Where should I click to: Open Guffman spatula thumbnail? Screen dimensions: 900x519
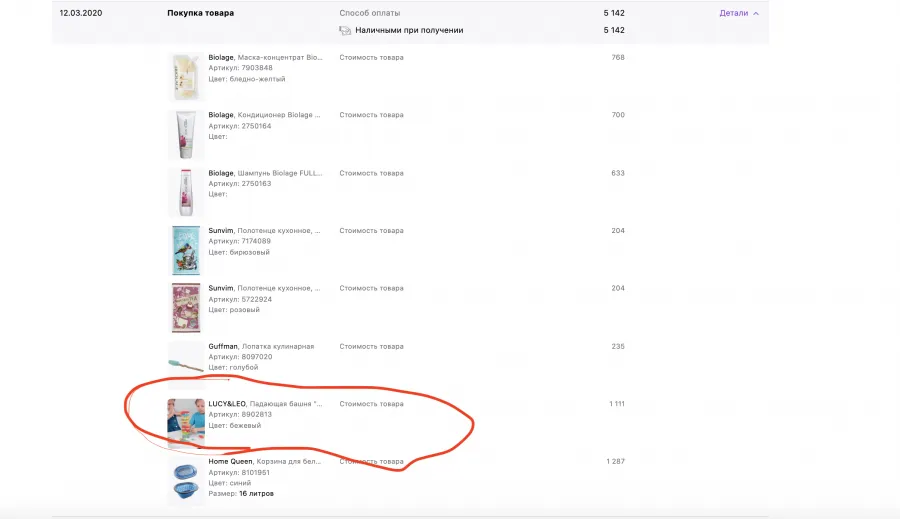186,364
